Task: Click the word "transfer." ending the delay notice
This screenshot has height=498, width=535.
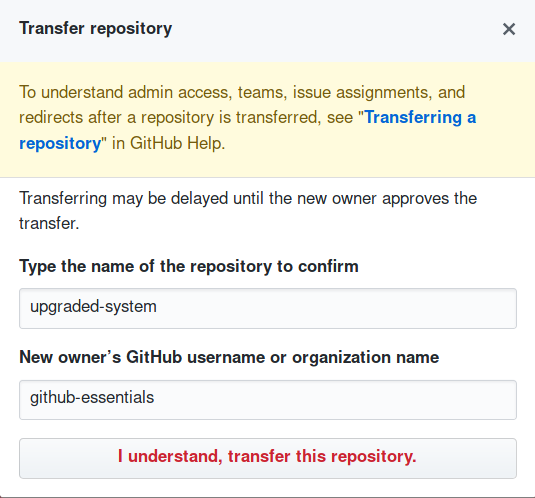Action: point(49,224)
